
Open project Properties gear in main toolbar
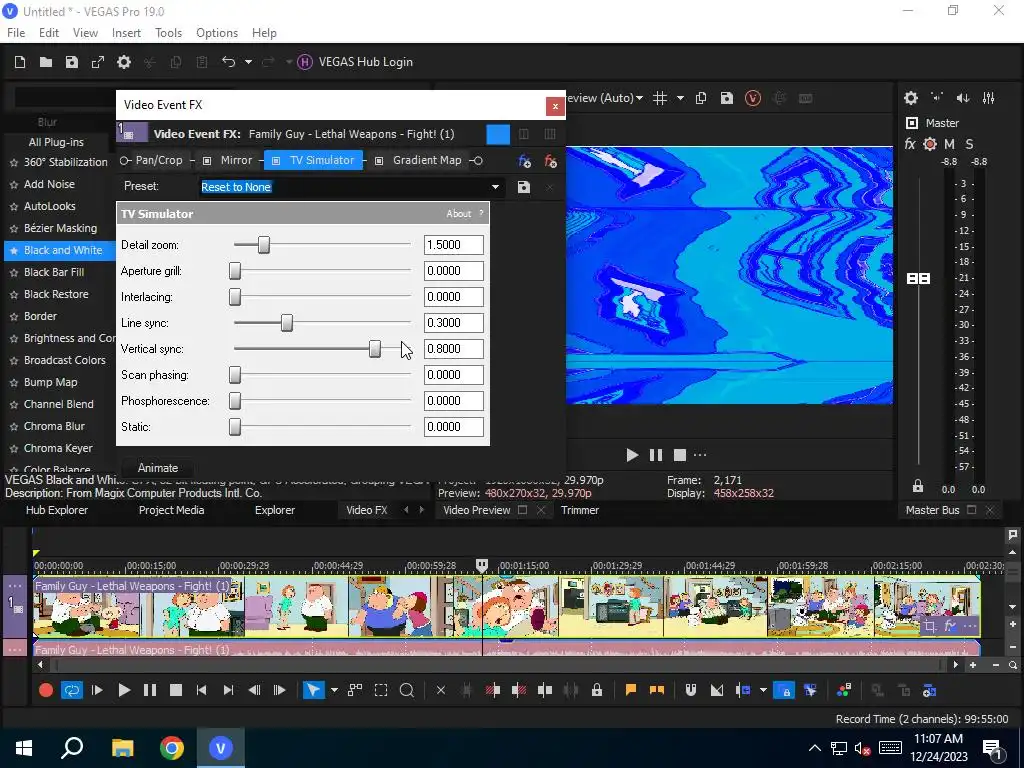(x=124, y=62)
